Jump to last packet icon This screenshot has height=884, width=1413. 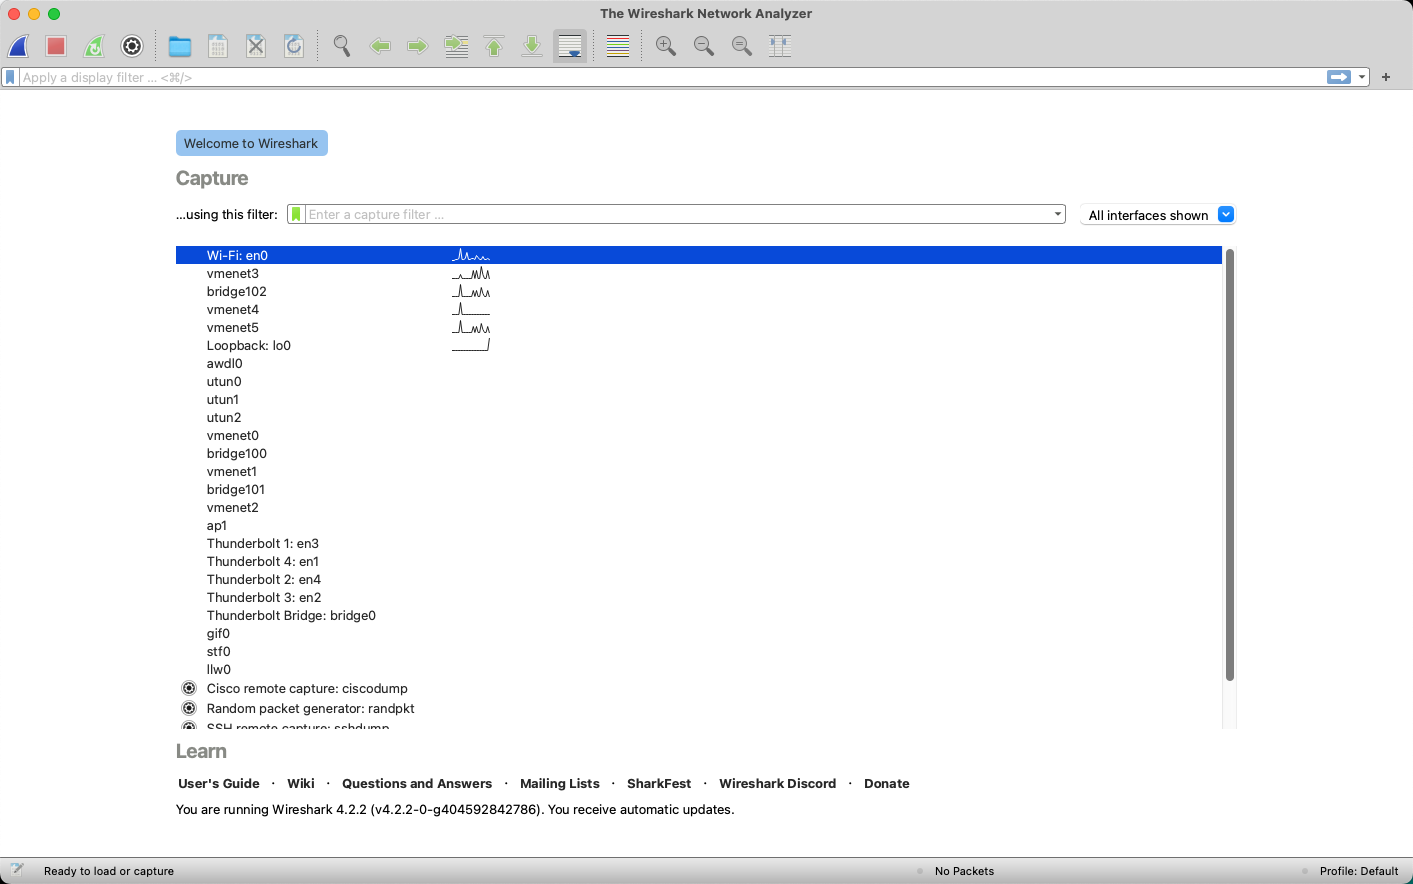(x=532, y=46)
